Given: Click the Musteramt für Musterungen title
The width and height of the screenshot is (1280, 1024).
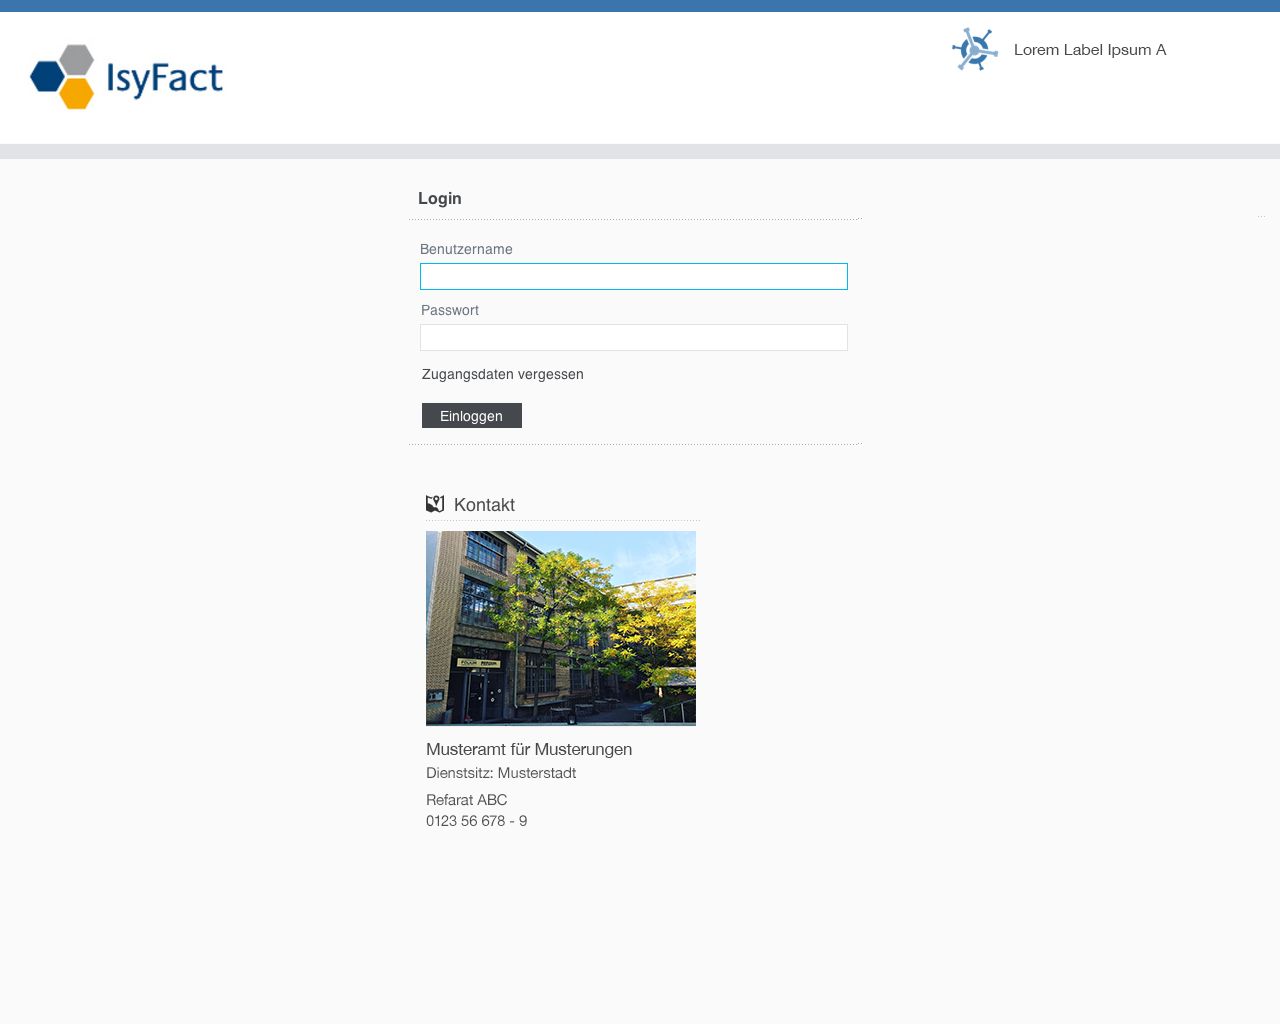Looking at the screenshot, I should pyautogui.click(x=529, y=749).
